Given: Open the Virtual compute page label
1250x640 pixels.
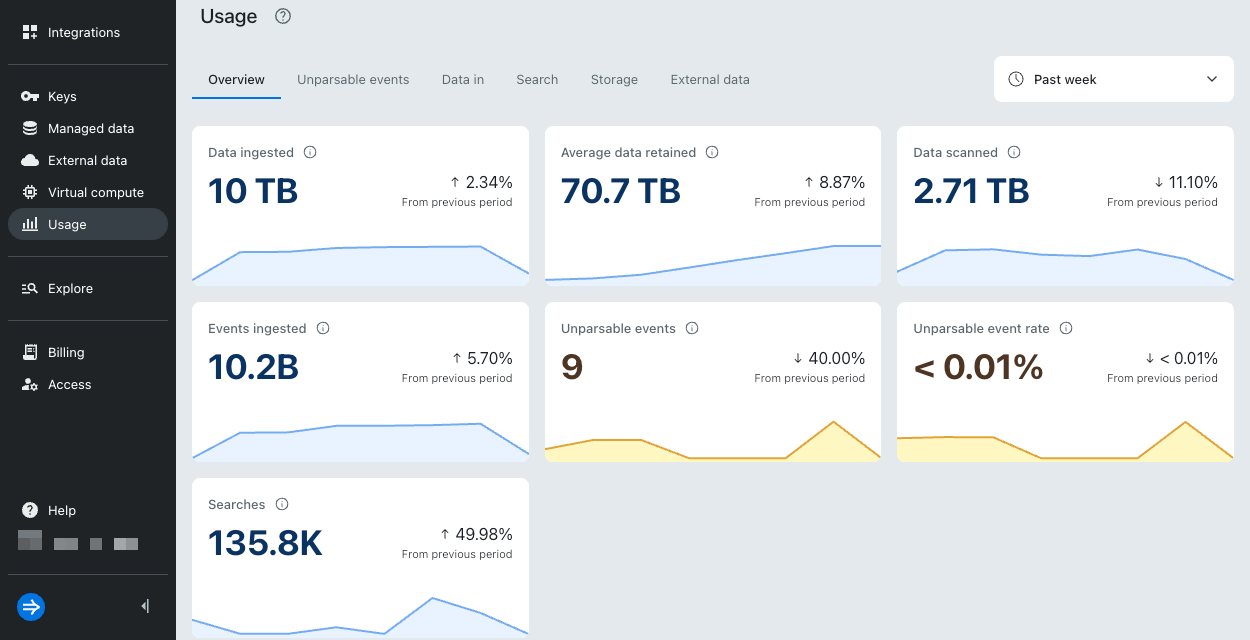Looking at the screenshot, I should tap(96, 192).
